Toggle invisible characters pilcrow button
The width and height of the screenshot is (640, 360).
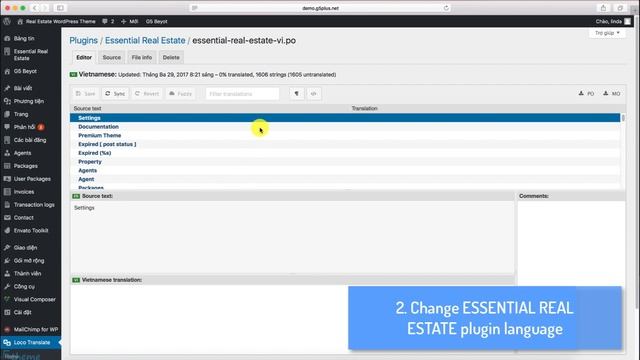point(297,94)
